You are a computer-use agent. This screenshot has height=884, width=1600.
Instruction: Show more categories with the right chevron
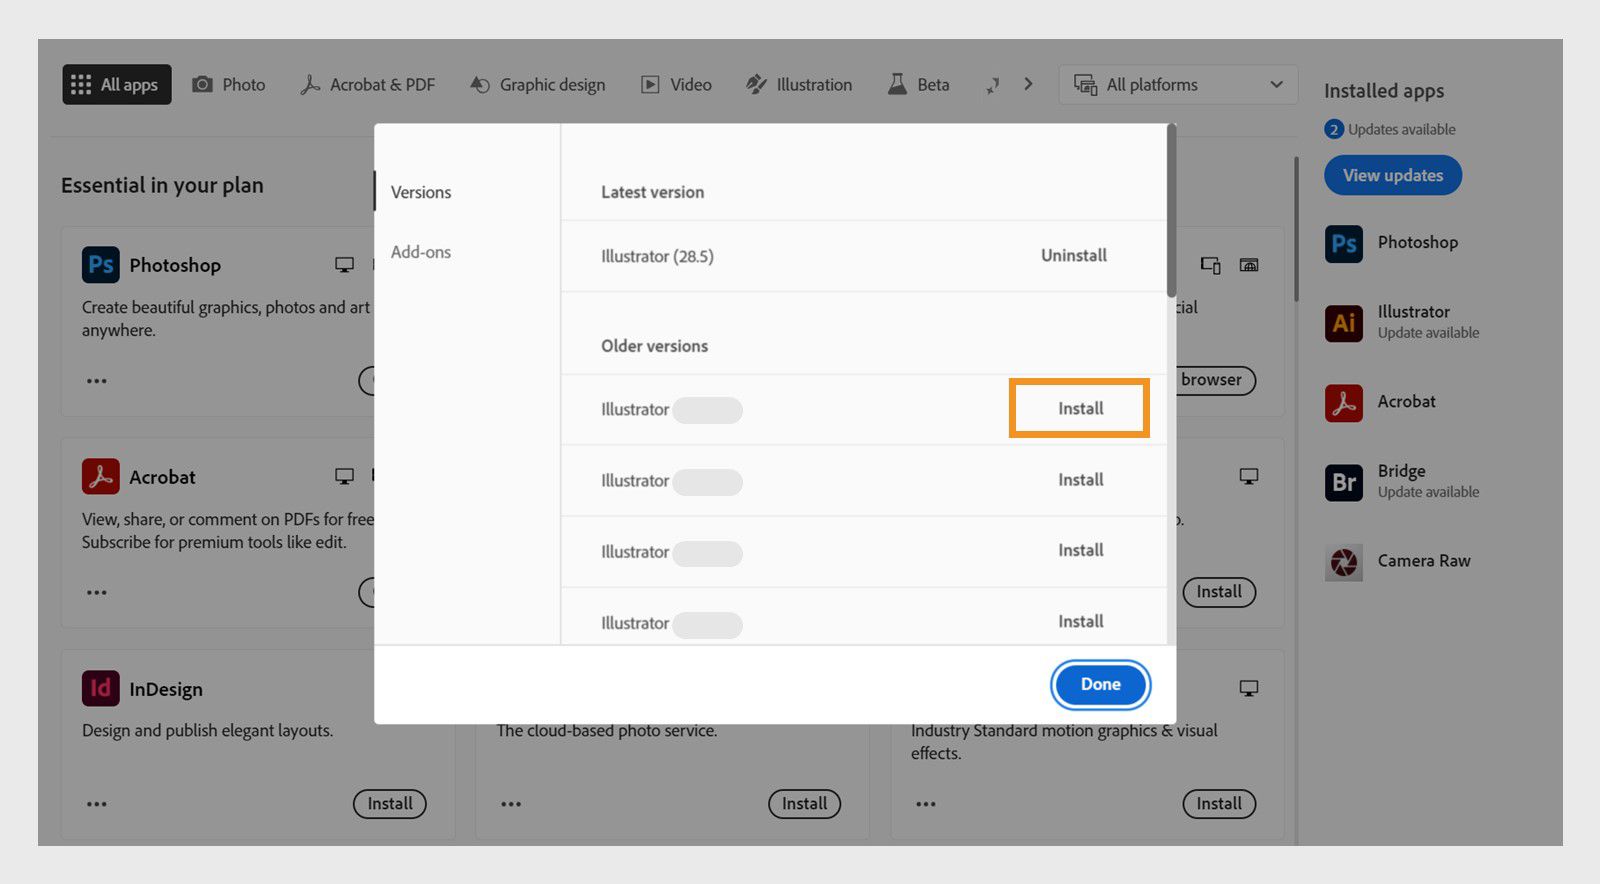click(x=1028, y=84)
